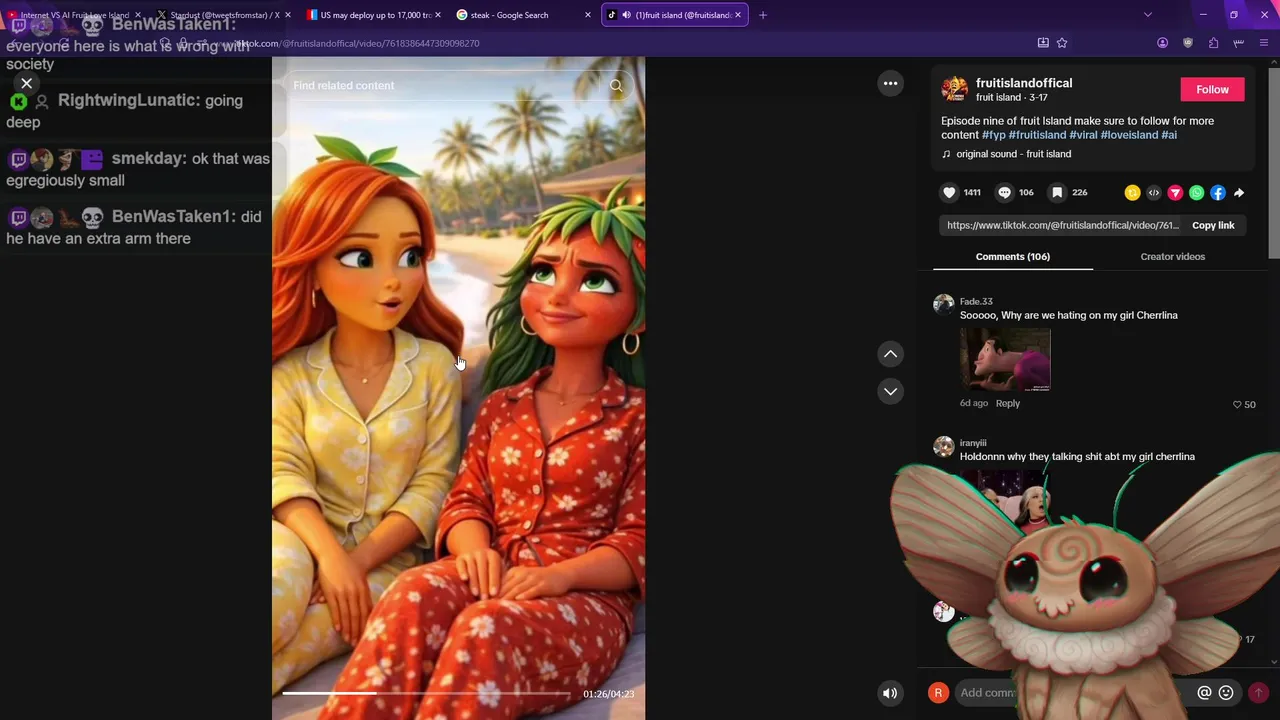This screenshot has height=720, width=1280.
Task: Open the browser hamburger menu
Action: pyautogui.click(x=1264, y=43)
